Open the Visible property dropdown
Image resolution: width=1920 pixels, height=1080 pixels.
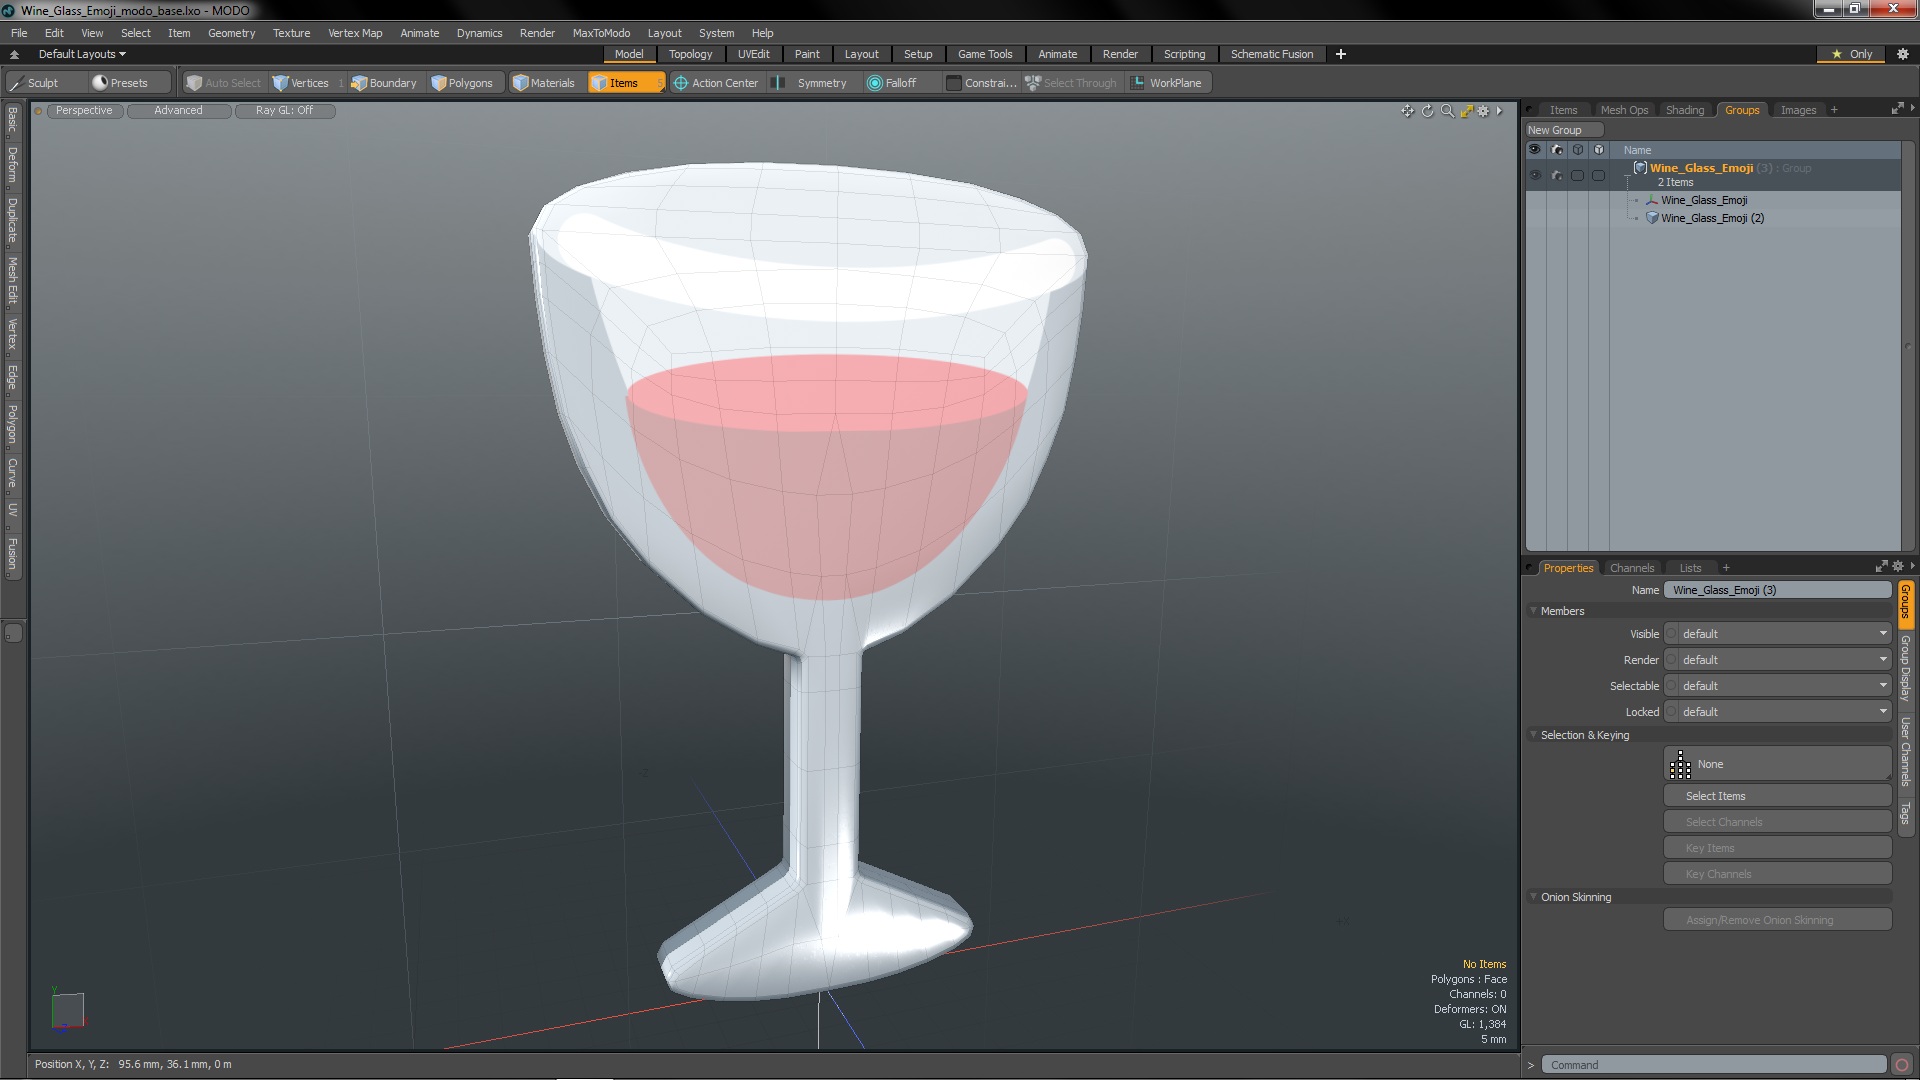point(1779,633)
